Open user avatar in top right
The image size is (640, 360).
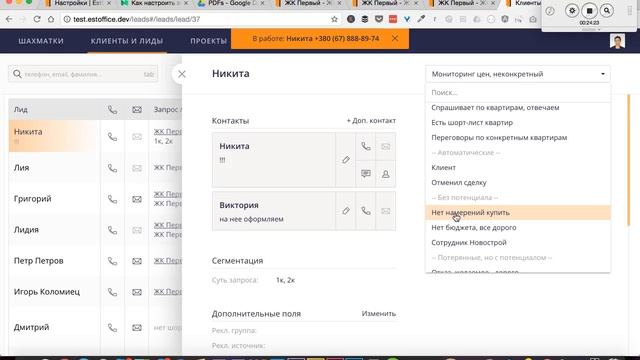point(617,41)
